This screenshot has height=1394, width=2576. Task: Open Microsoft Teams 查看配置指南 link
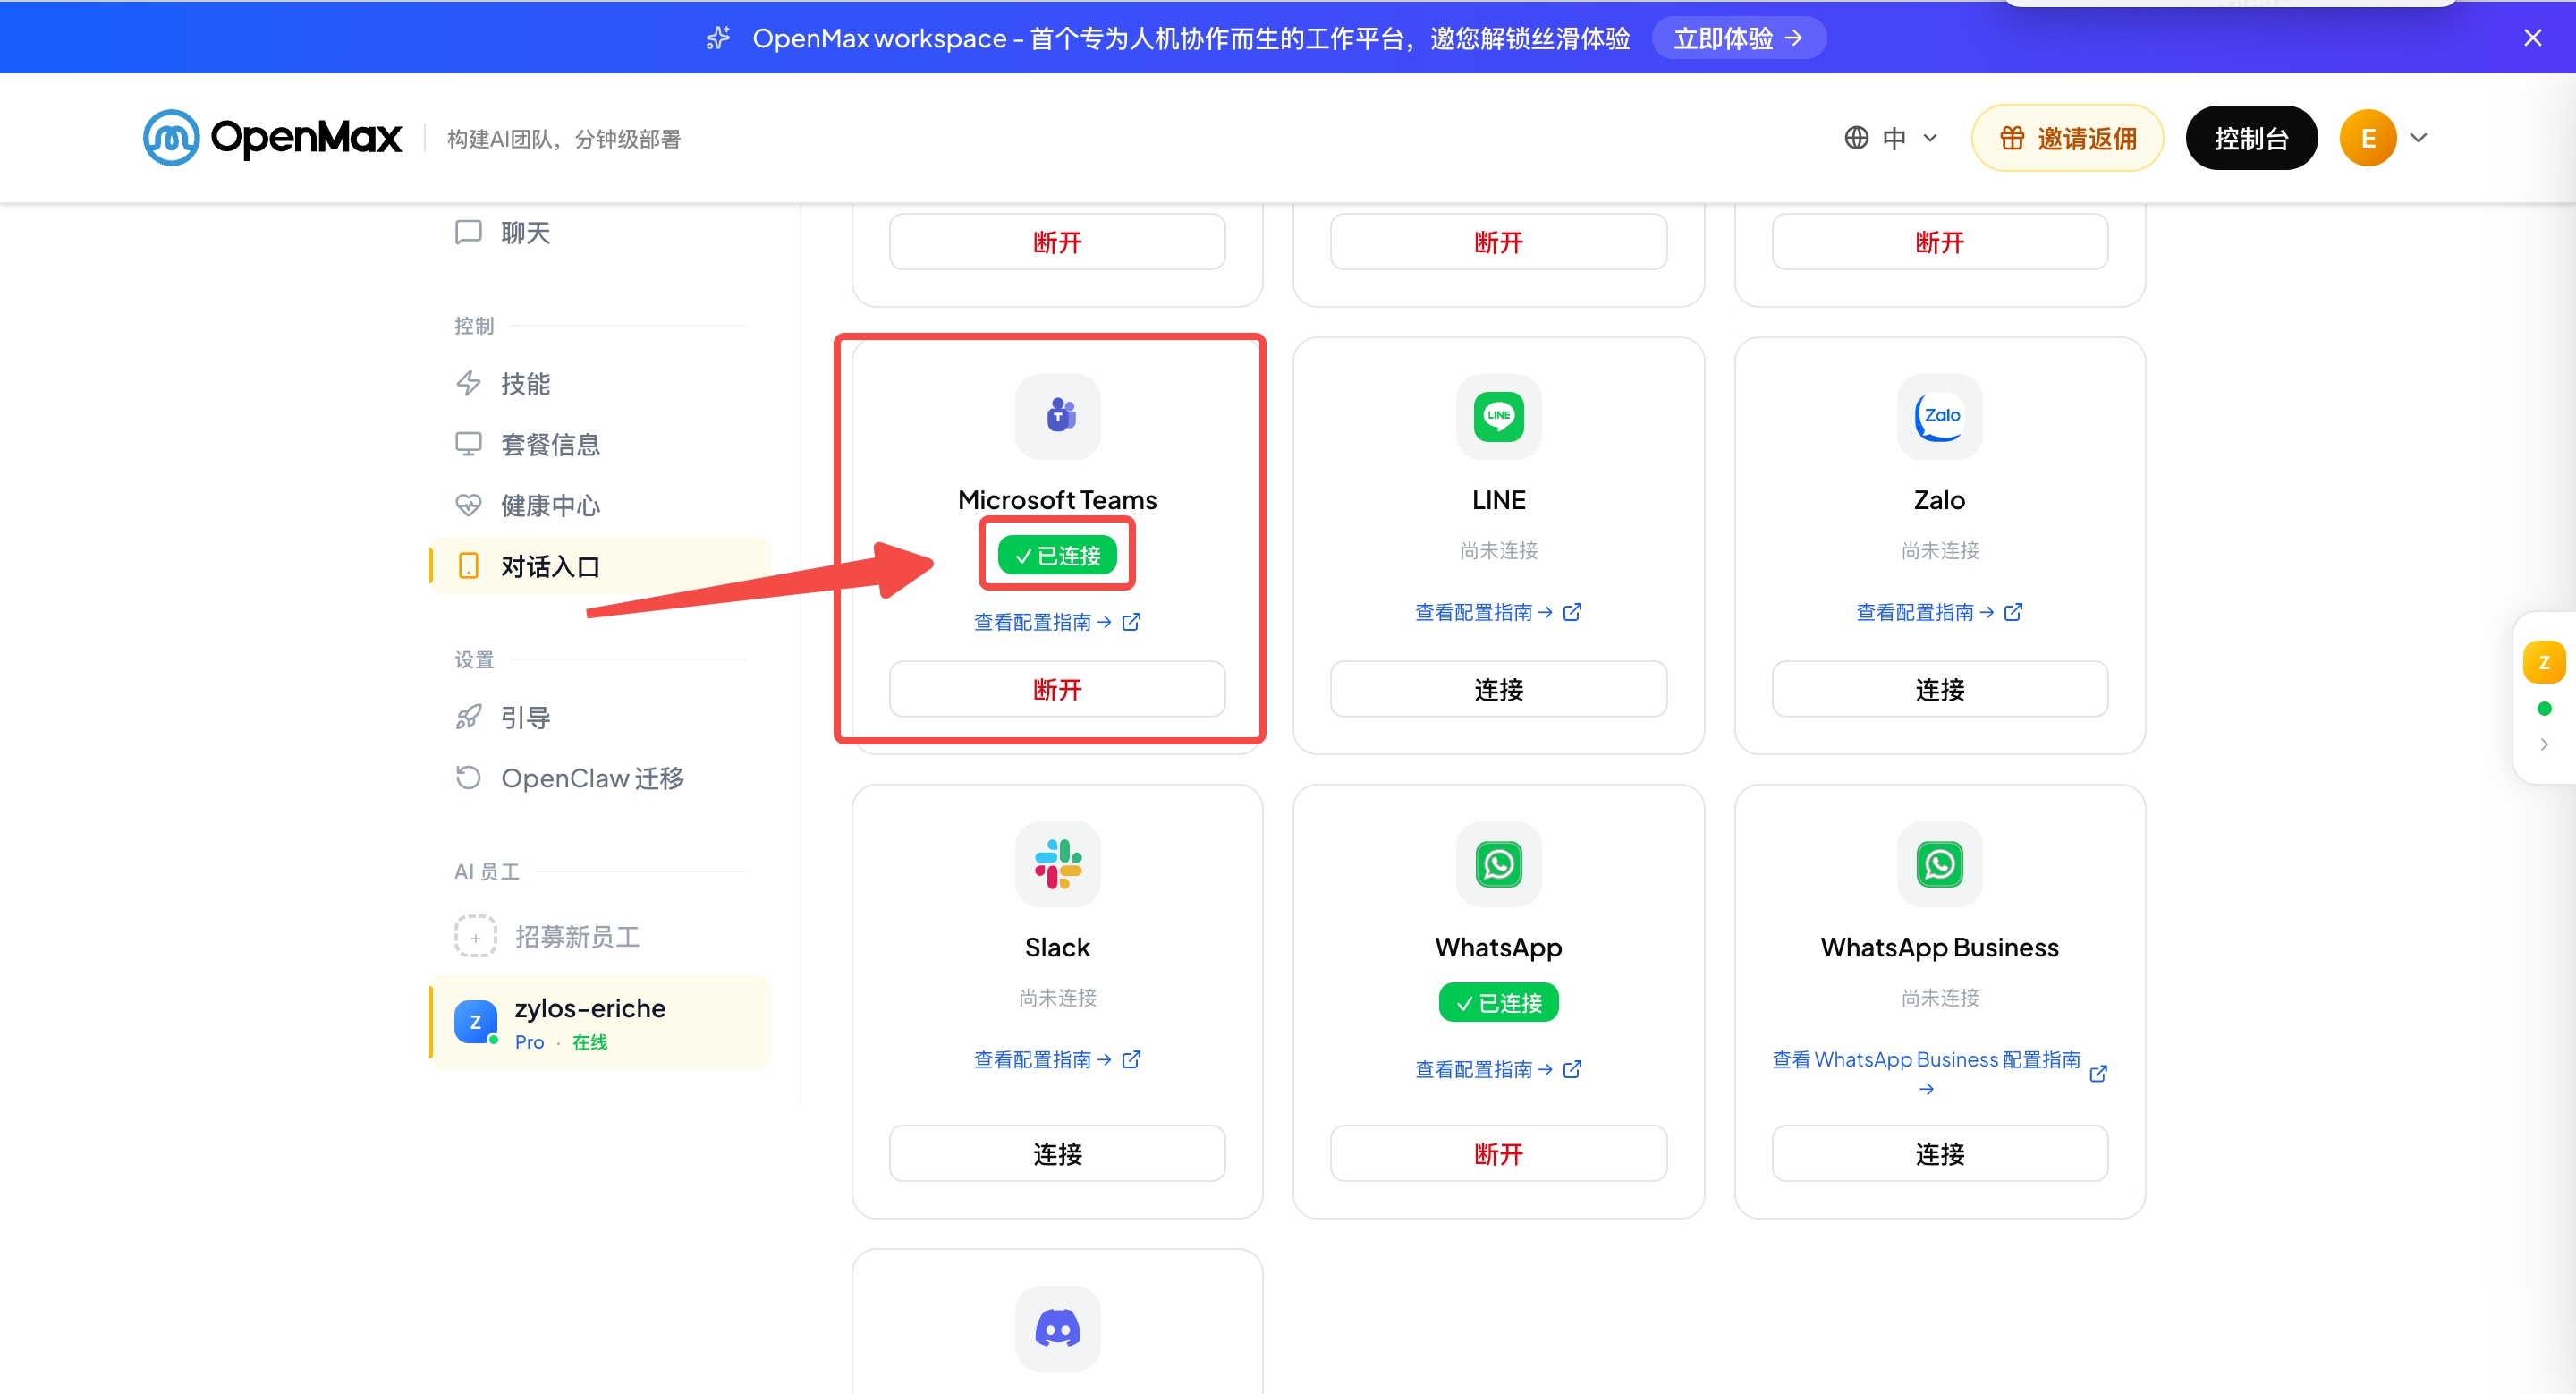pos(1057,622)
